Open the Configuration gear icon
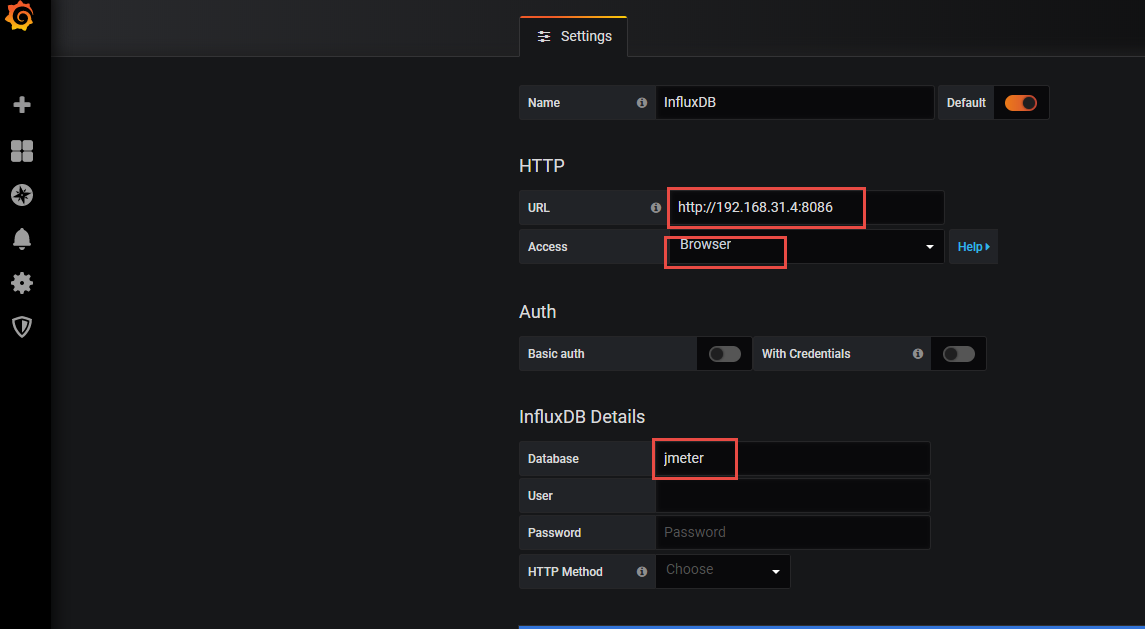 [22, 283]
